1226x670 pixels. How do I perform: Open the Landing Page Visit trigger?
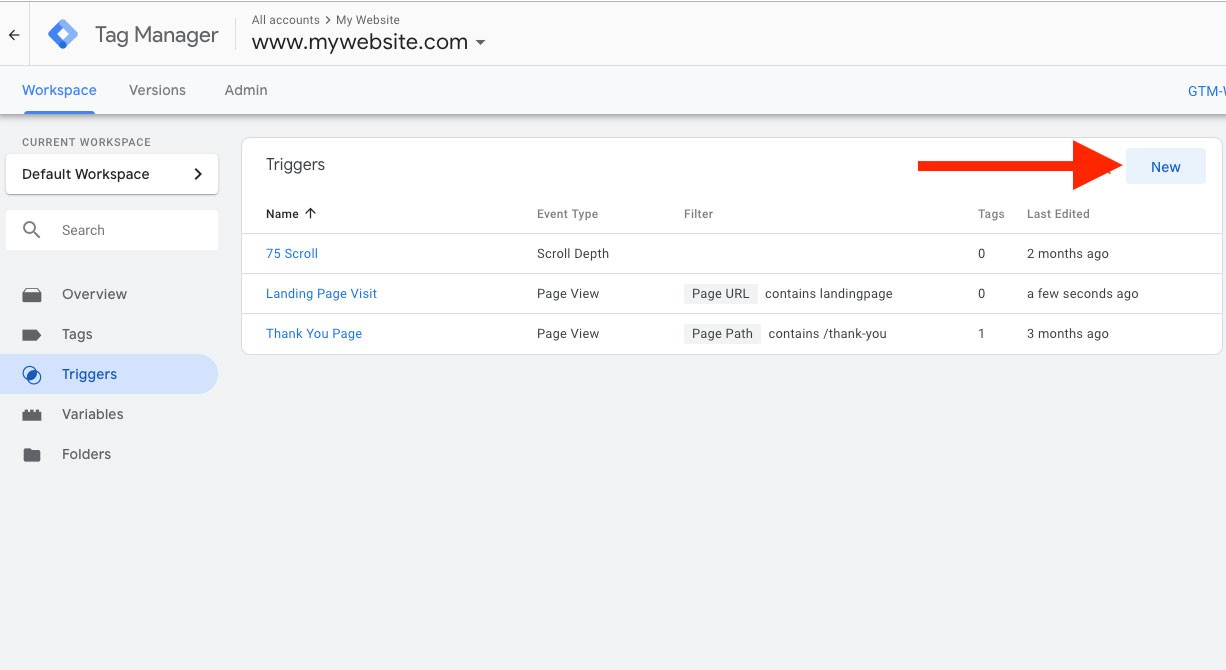pos(321,293)
